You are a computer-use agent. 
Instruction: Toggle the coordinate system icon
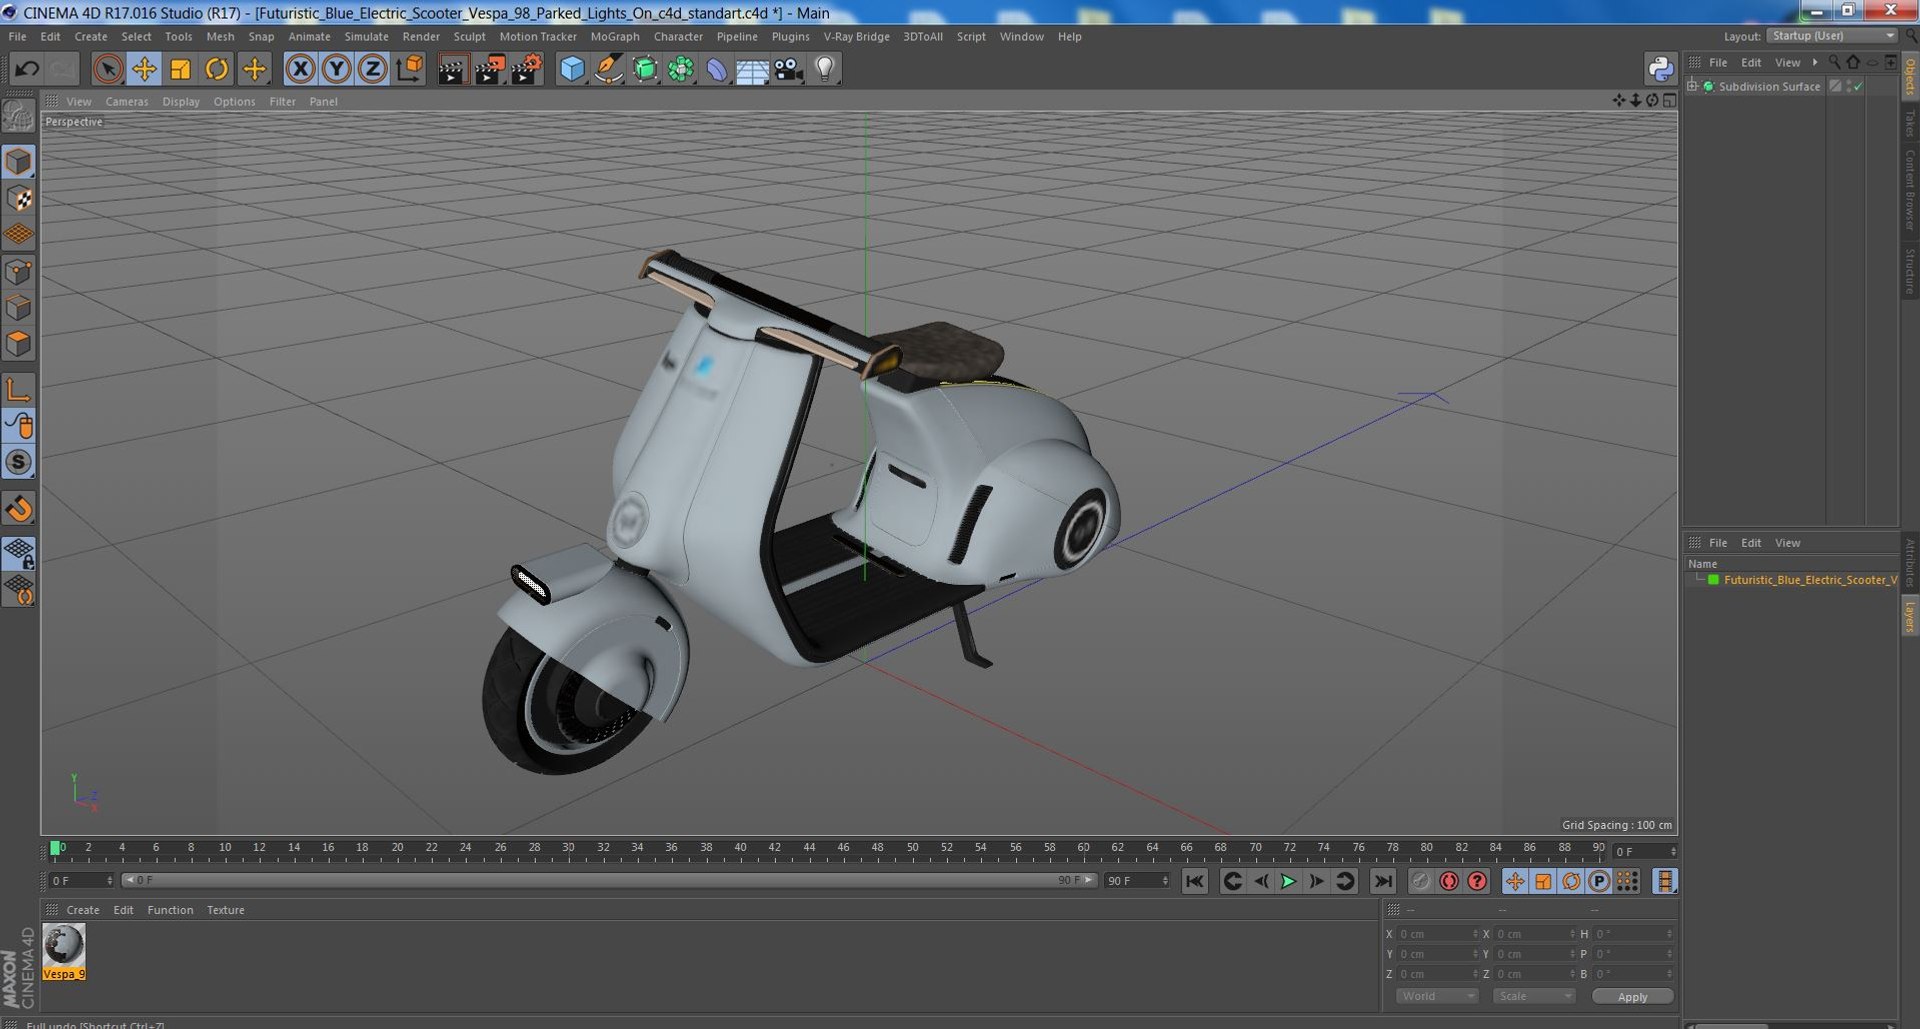409,69
